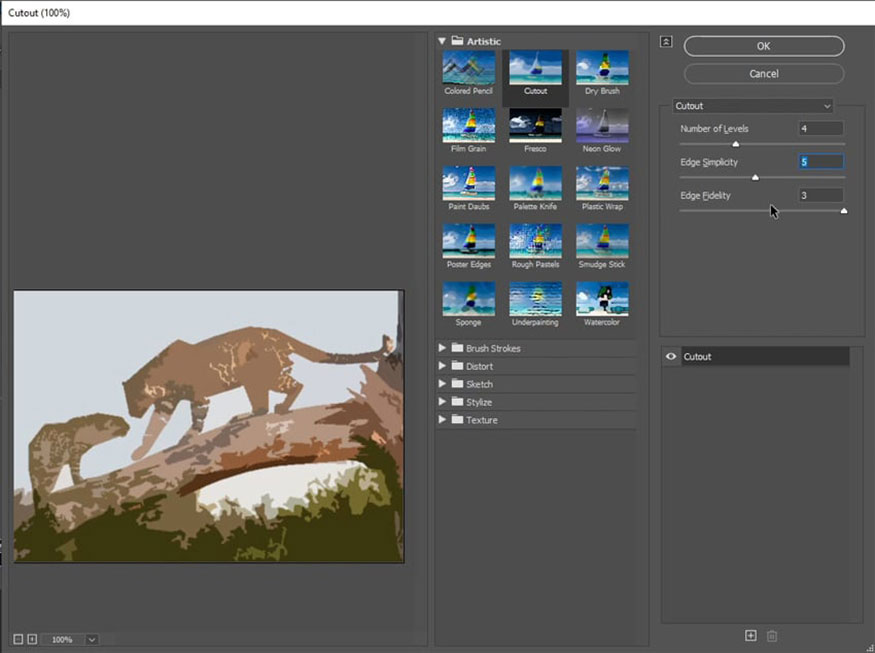Select the Cutout filter thumbnail
Image resolution: width=875 pixels, height=653 pixels.
[535, 68]
